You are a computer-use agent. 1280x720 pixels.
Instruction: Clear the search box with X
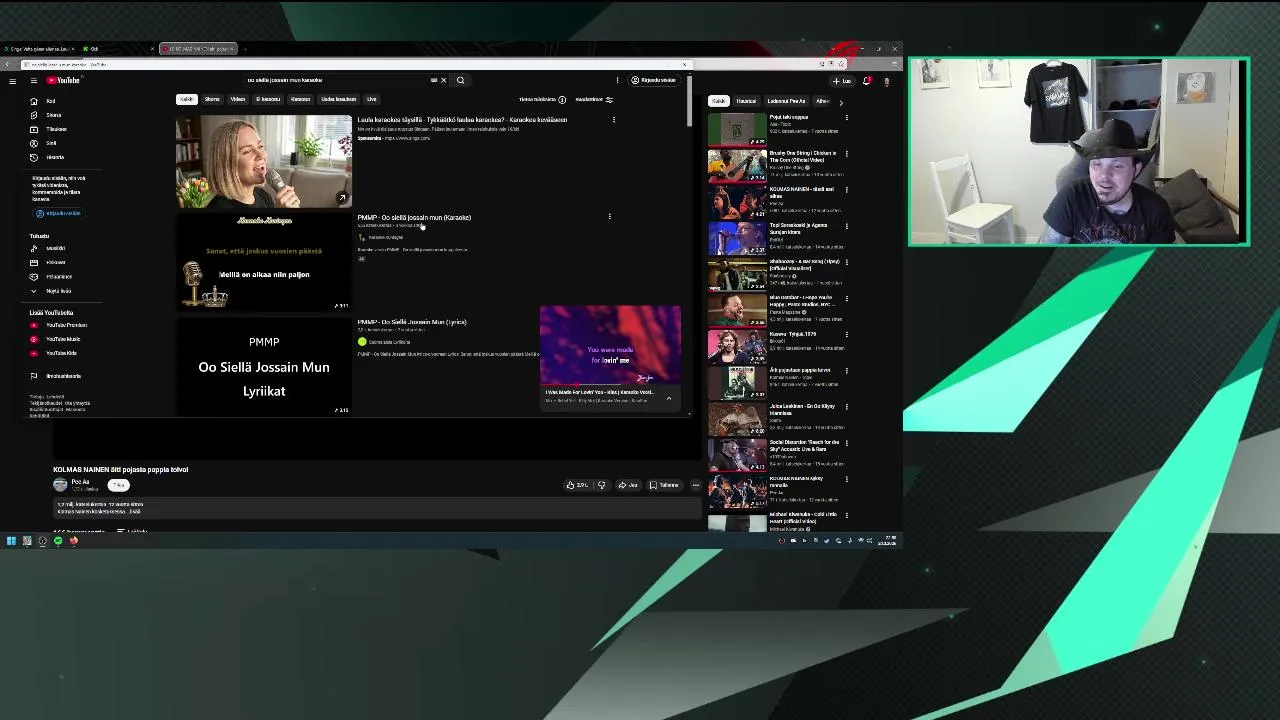(443, 80)
